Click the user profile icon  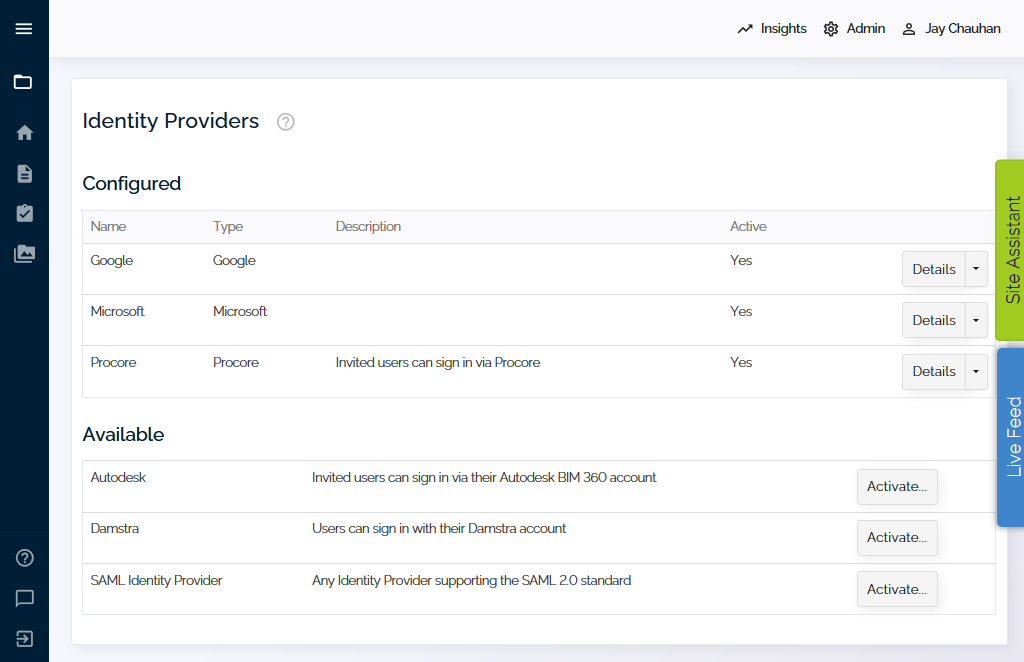[x=908, y=29]
